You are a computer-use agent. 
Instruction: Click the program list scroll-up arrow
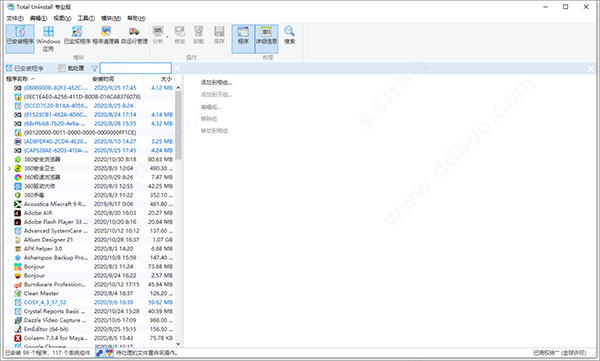click(178, 87)
